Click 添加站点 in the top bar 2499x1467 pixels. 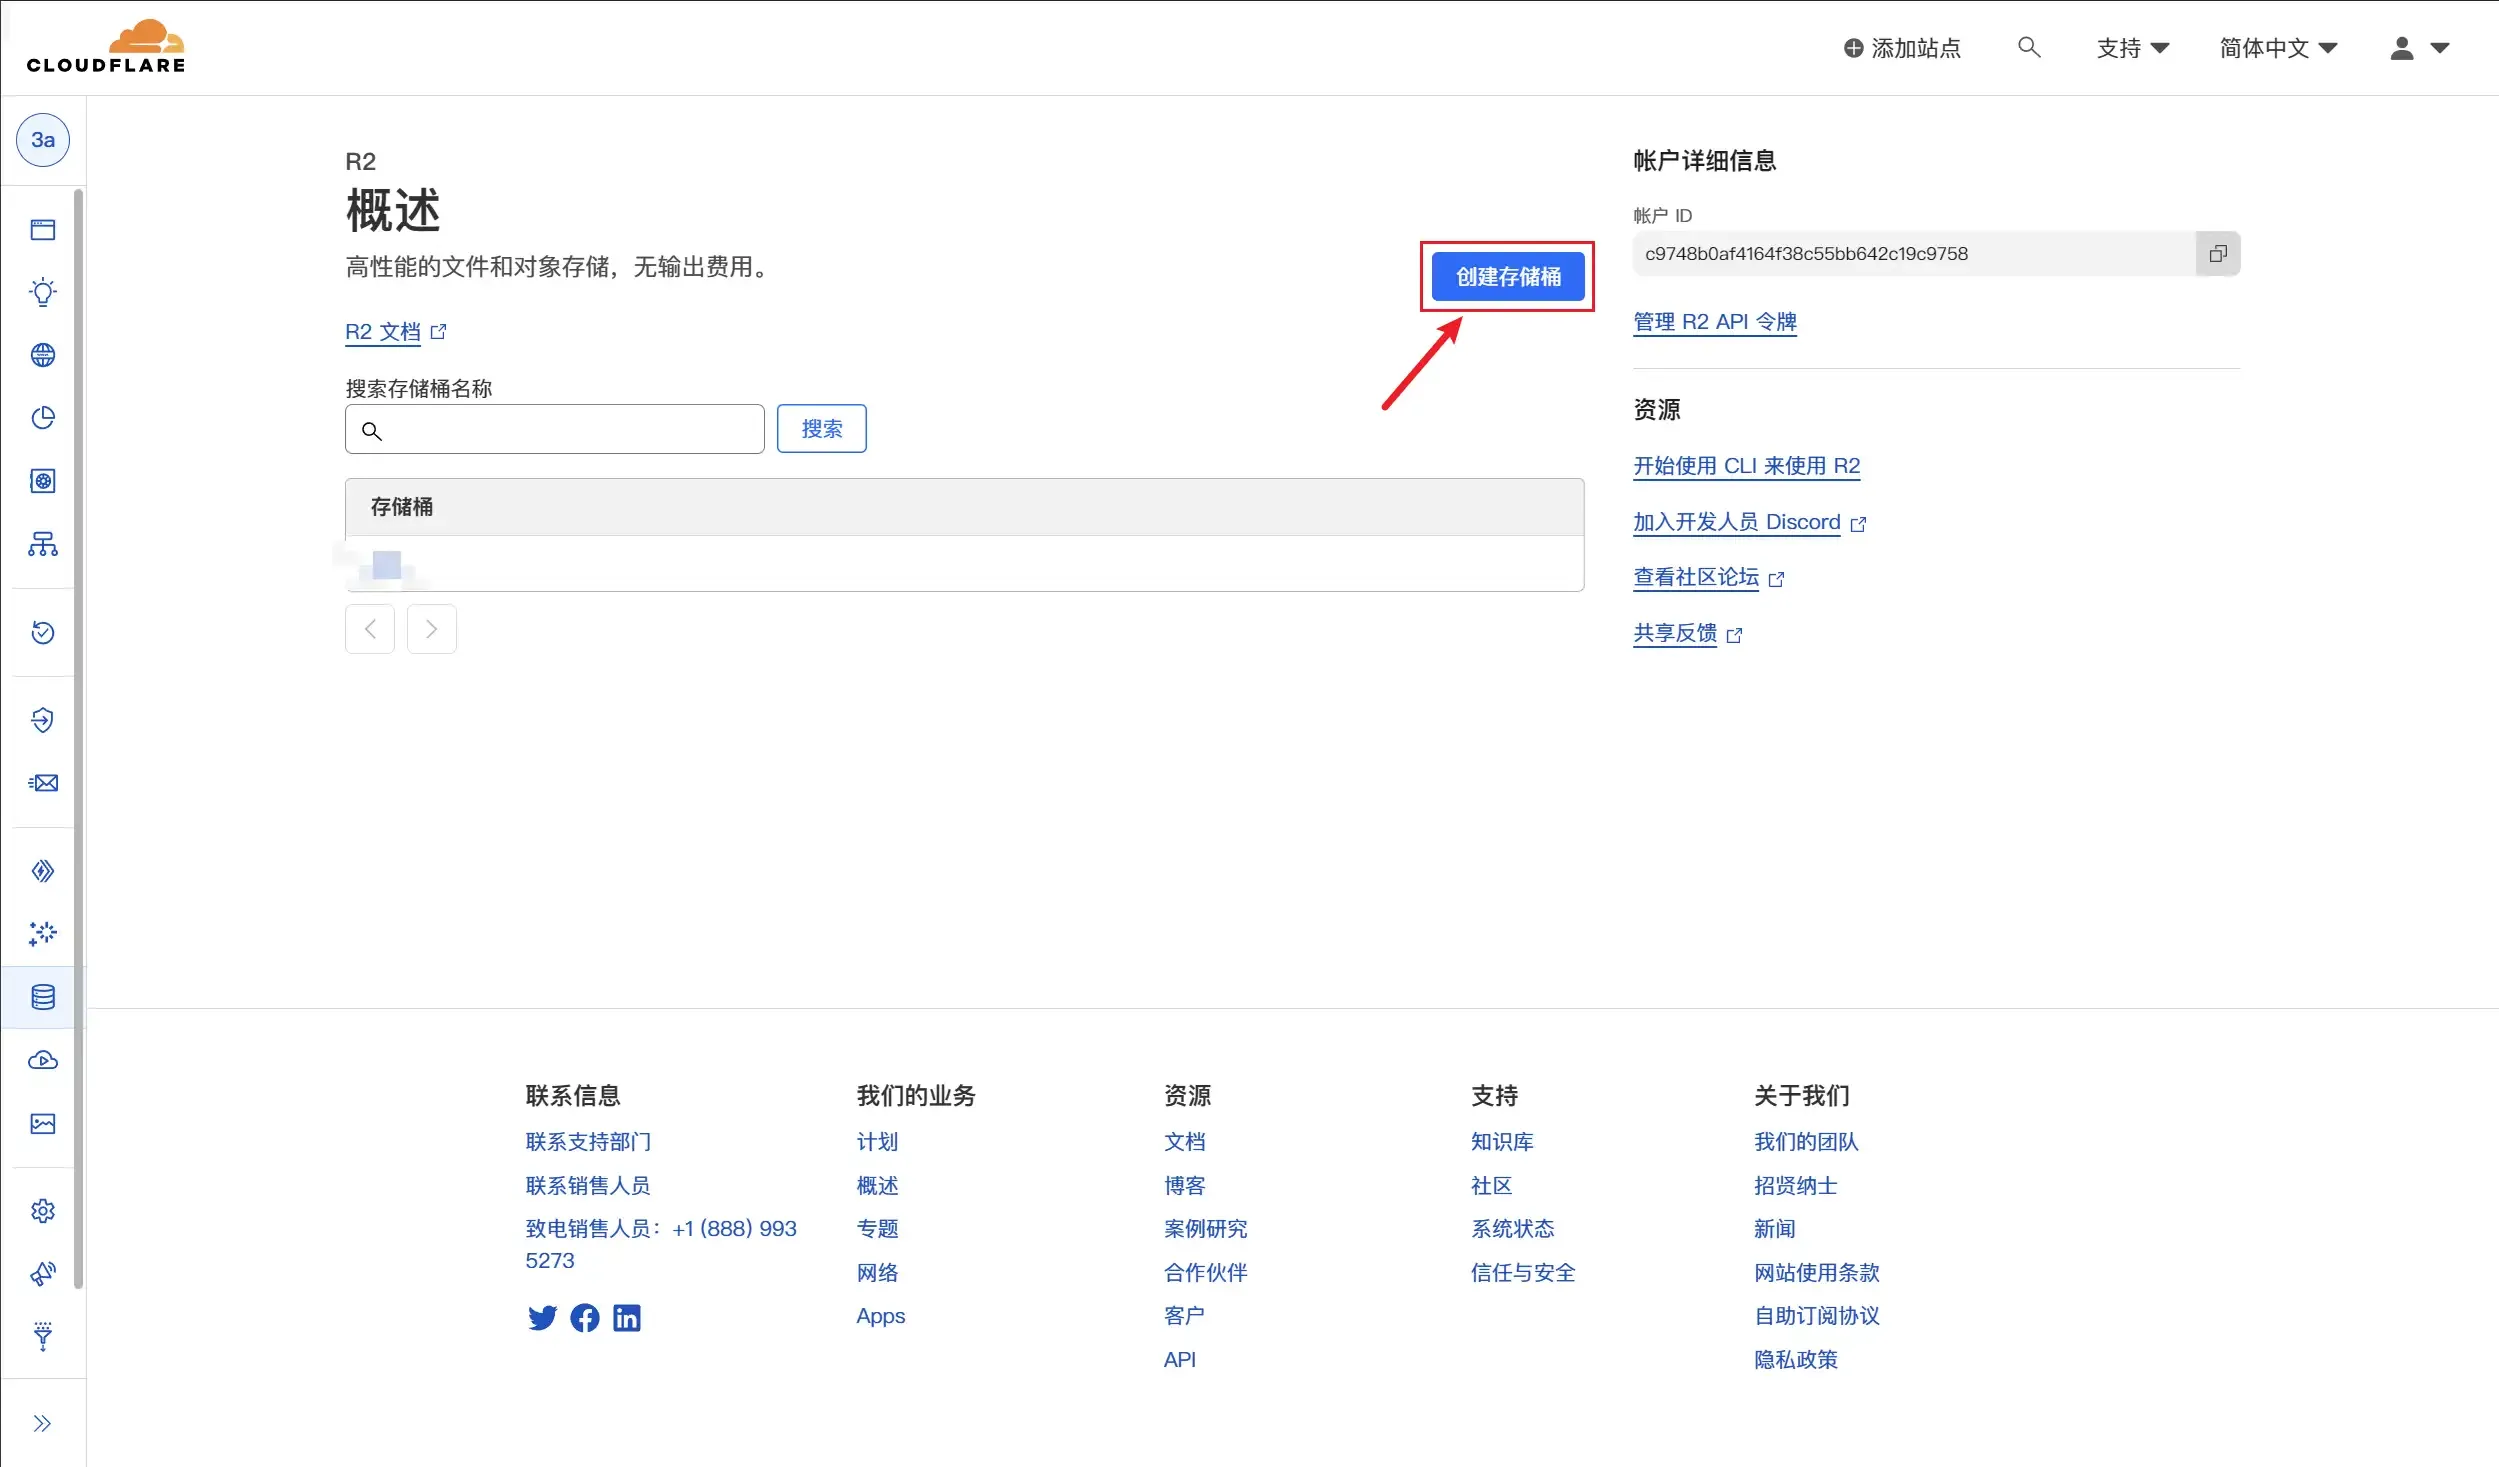1902,48
